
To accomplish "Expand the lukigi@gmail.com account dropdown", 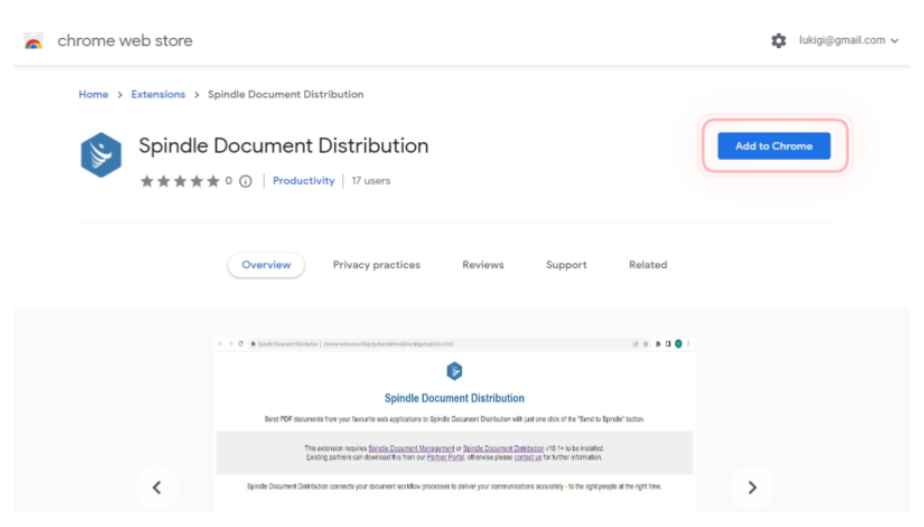I will 848,41.
